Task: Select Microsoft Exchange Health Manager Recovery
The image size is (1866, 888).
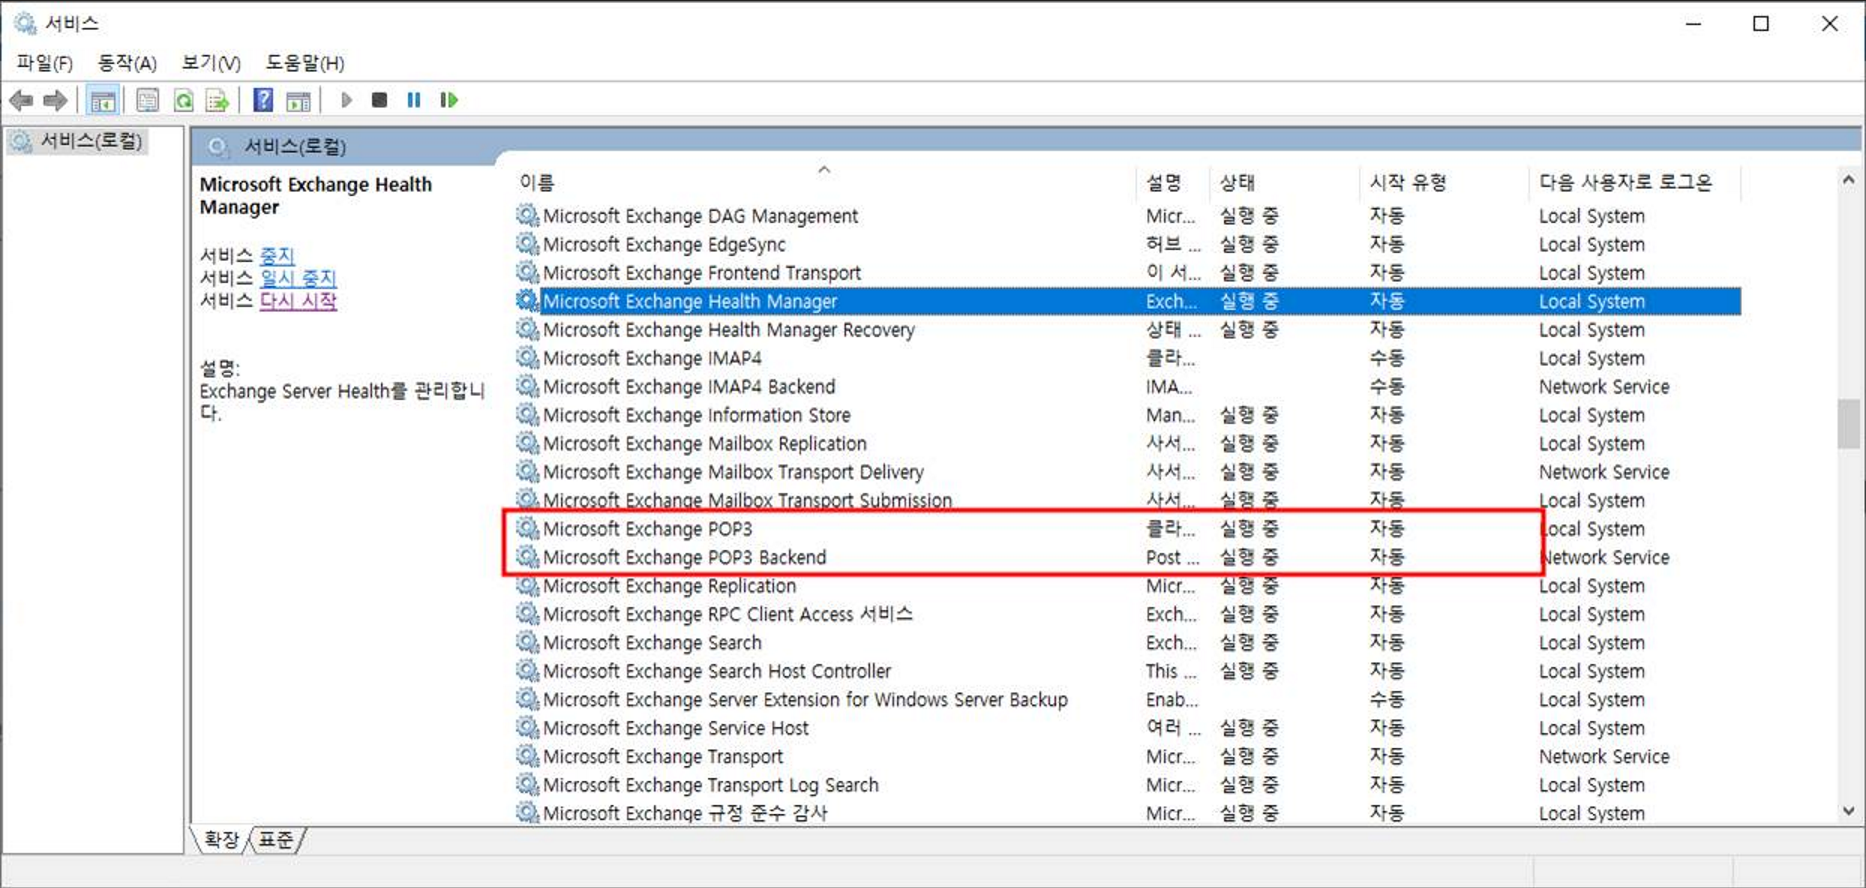Action: tap(729, 330)
